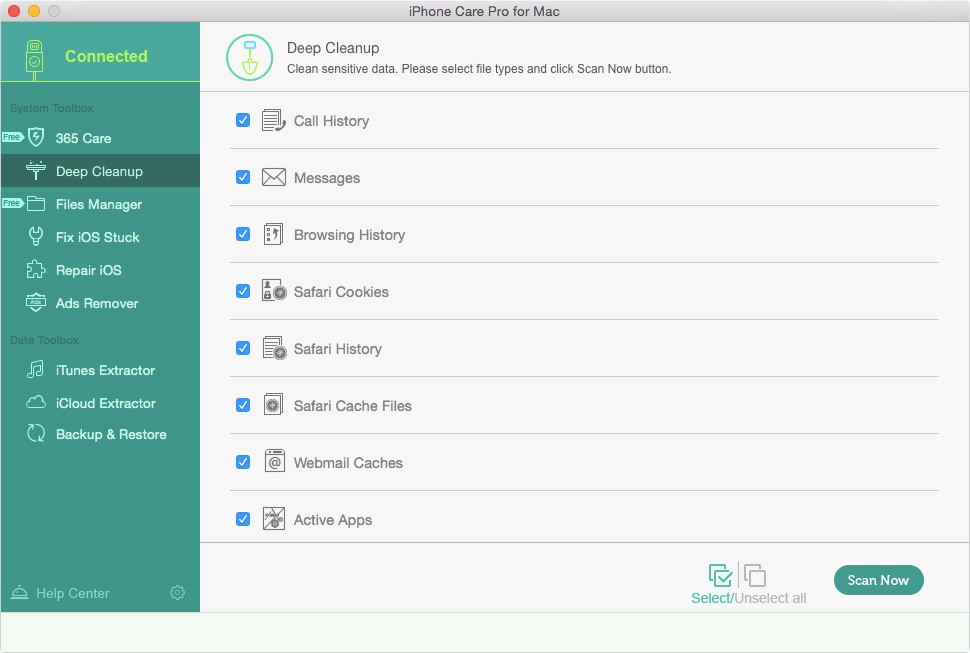Switch to Repair iOS

(x=100, y=270)
